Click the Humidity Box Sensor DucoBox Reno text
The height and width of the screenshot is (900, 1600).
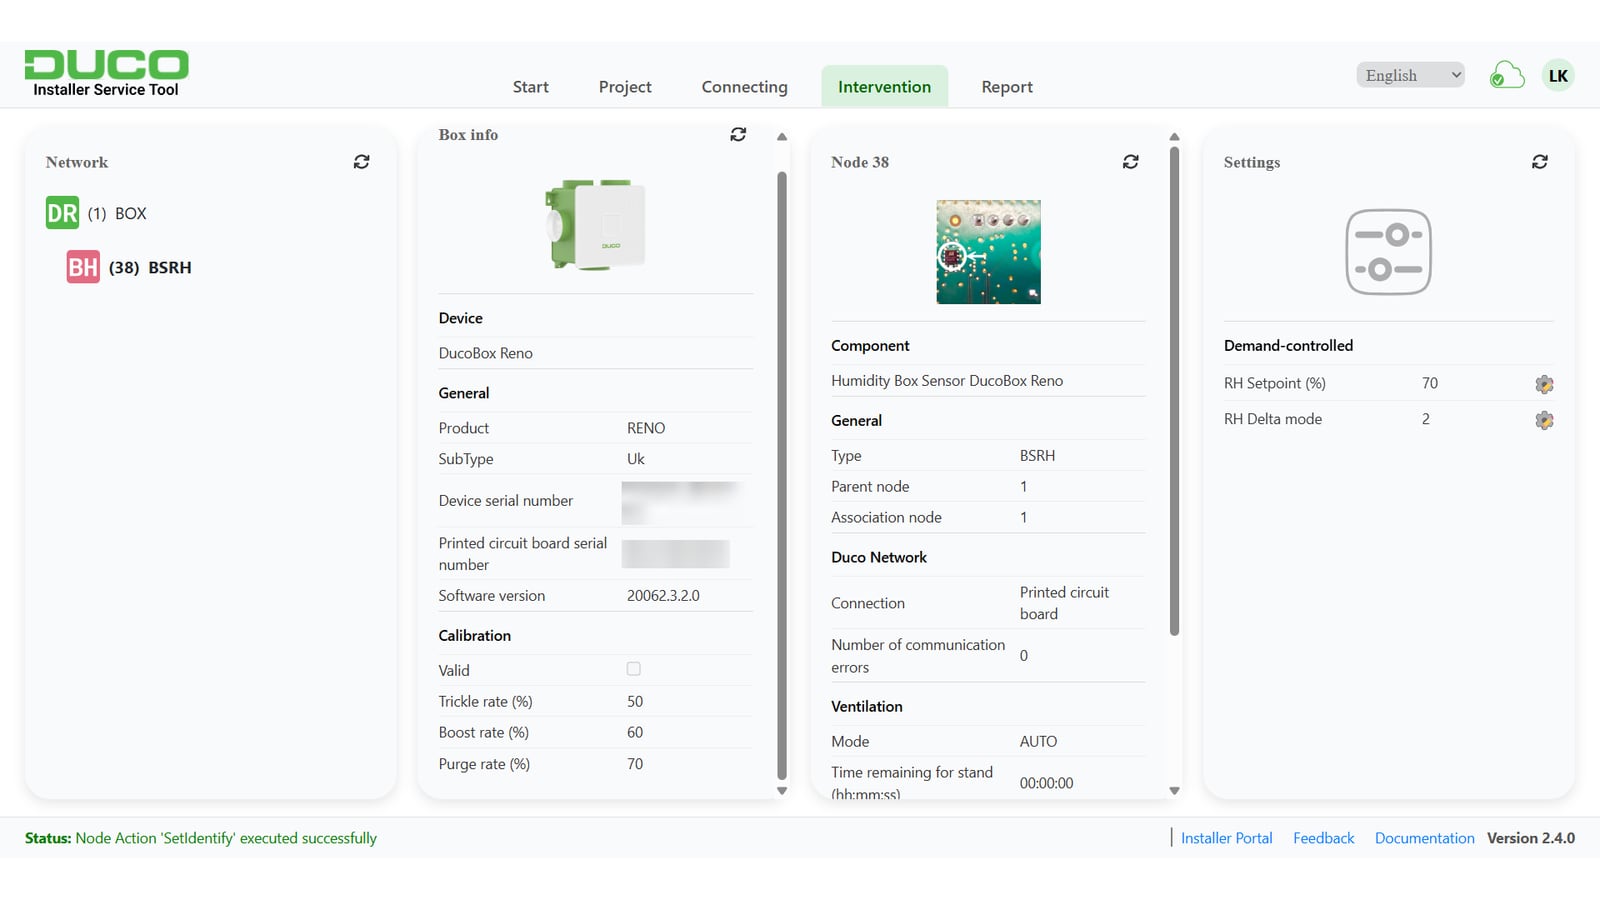click(947, 380)
